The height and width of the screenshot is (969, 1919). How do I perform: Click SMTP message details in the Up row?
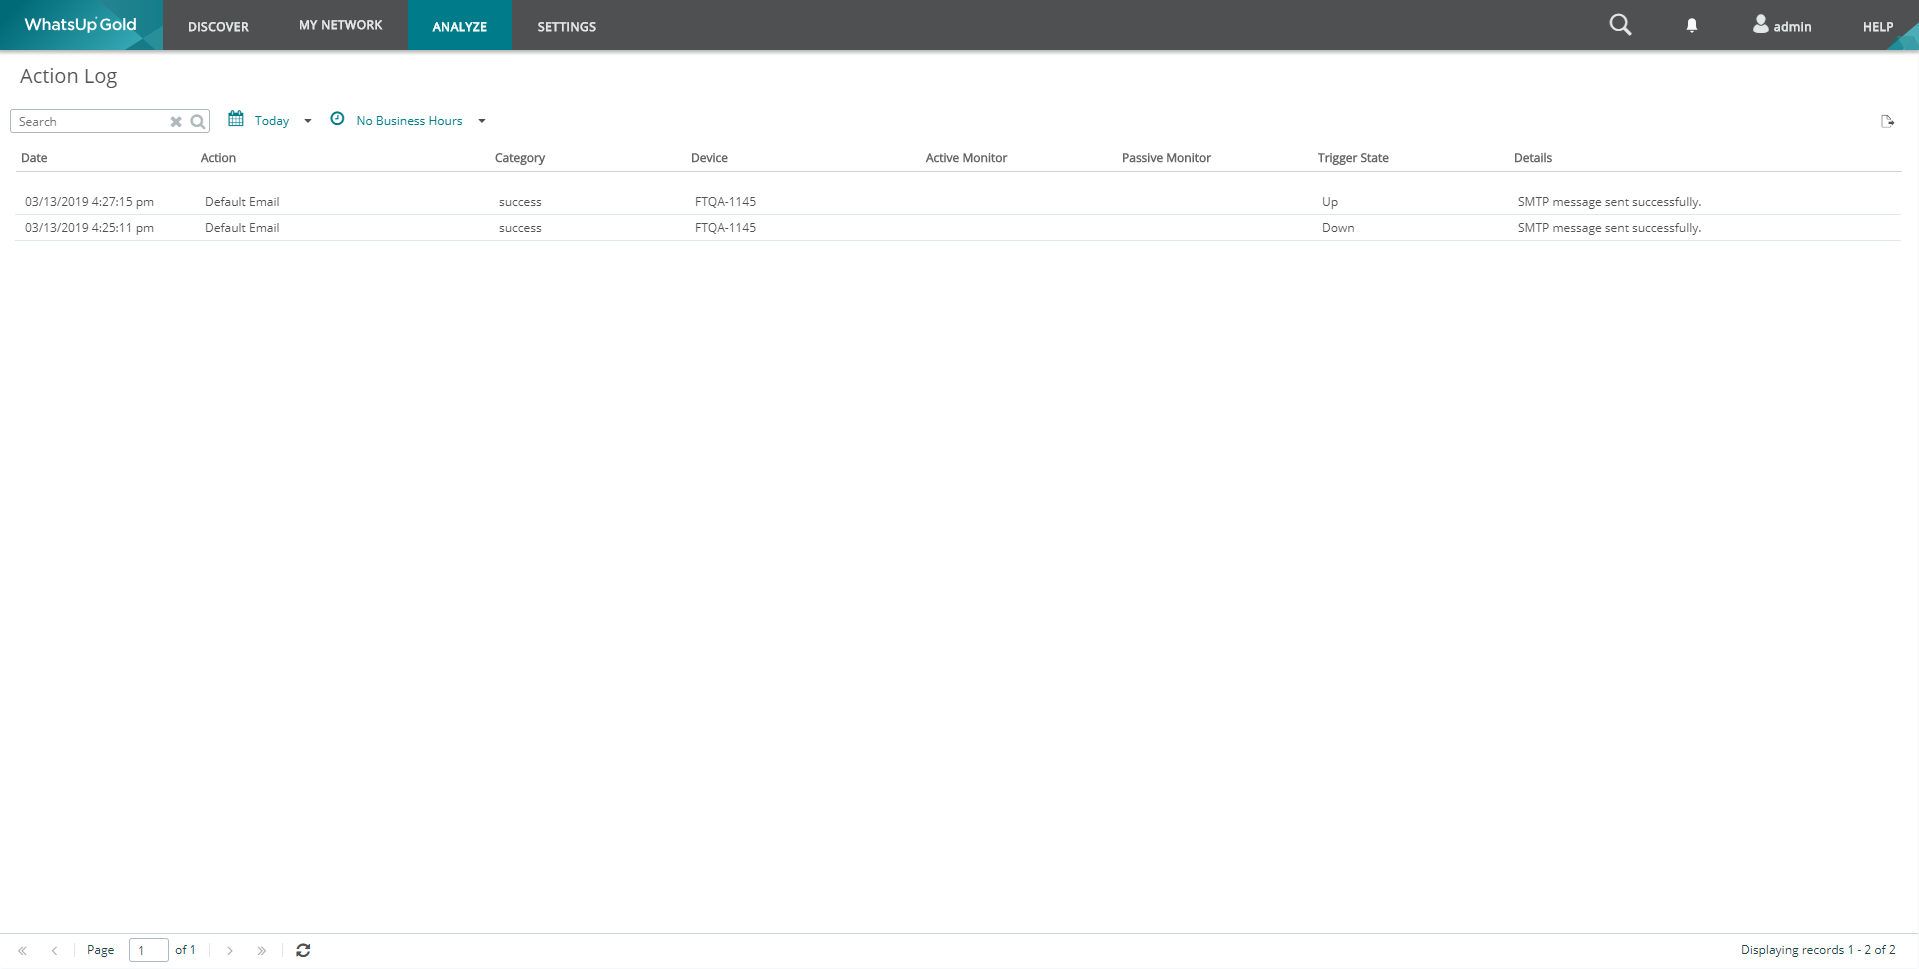[1609, 202]
